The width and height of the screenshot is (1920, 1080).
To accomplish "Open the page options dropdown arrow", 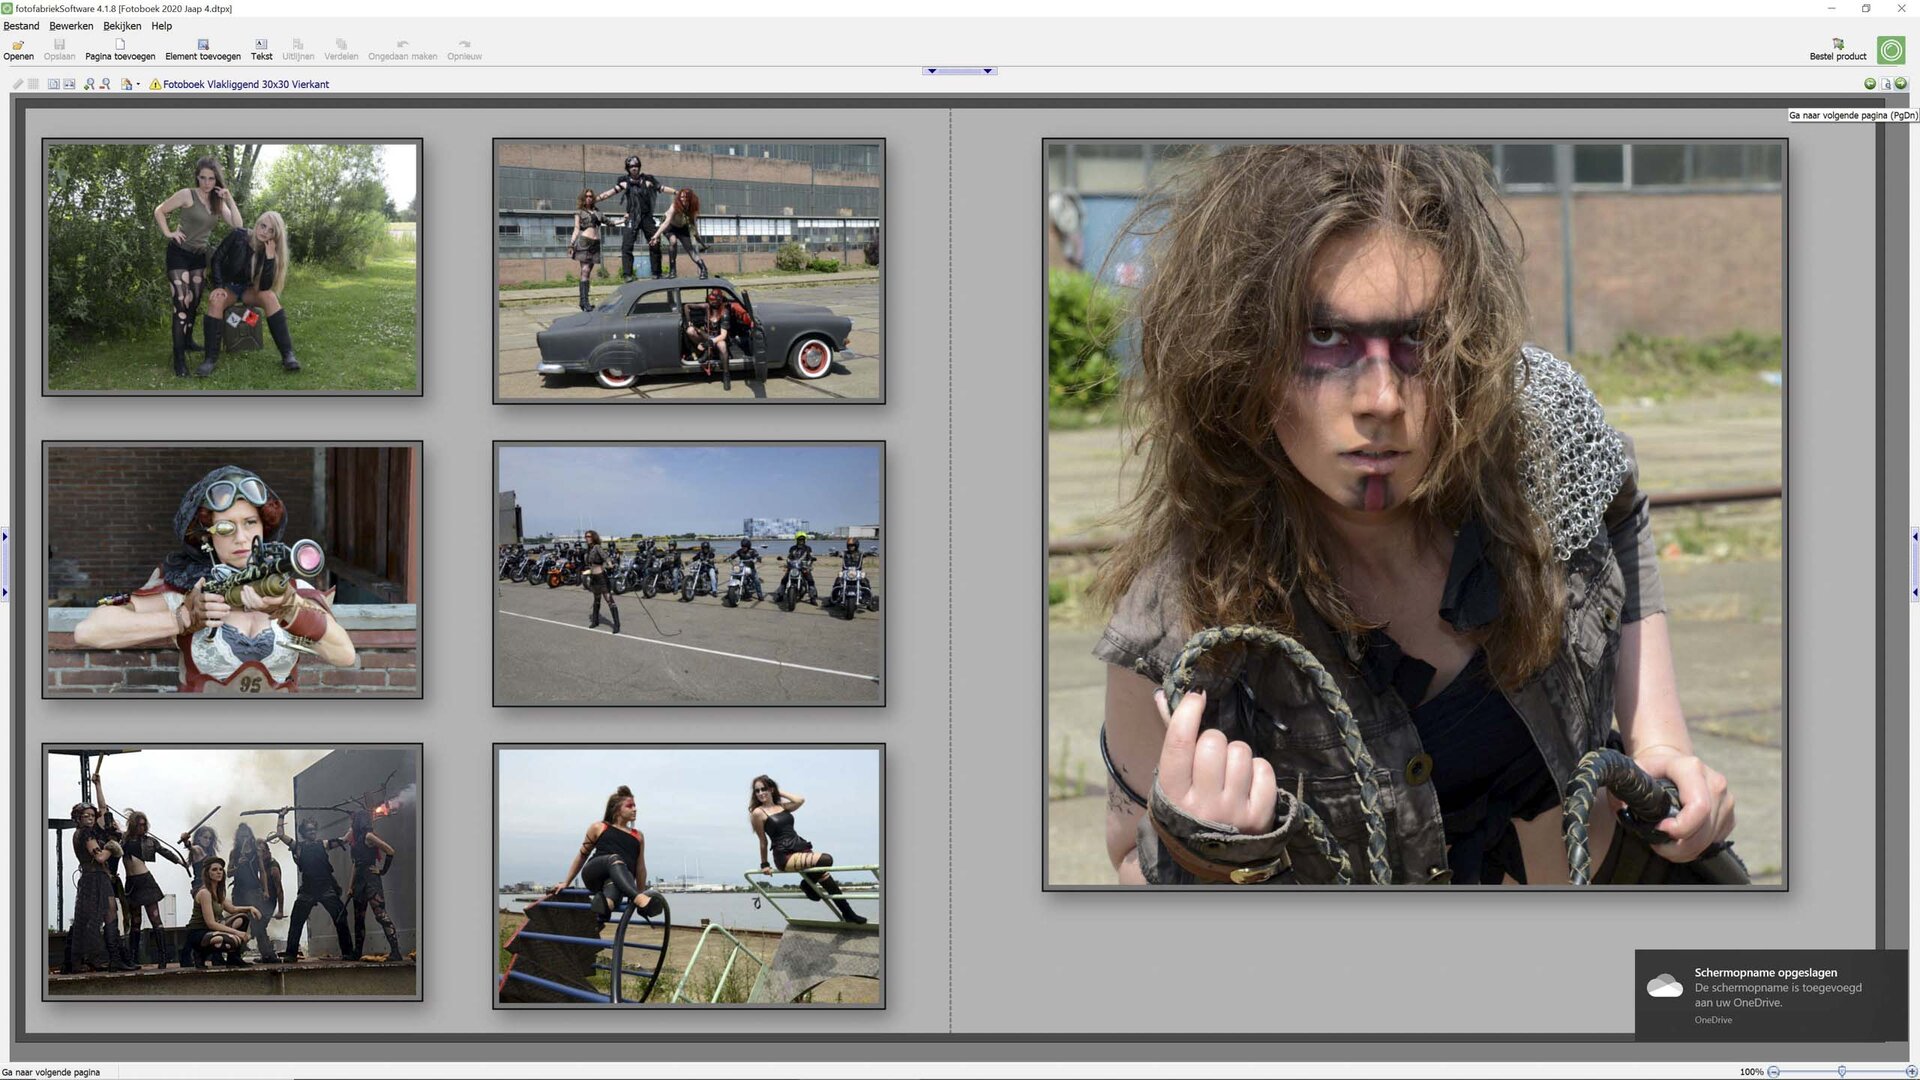I will tap(138, 84).
